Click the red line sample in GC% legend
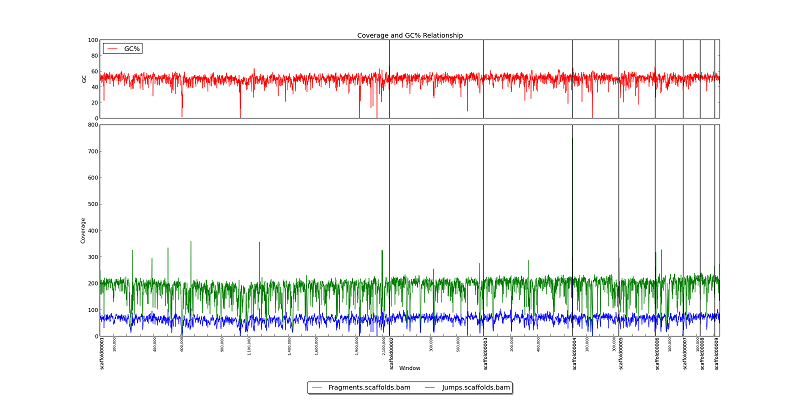 [x=112, y=48]
